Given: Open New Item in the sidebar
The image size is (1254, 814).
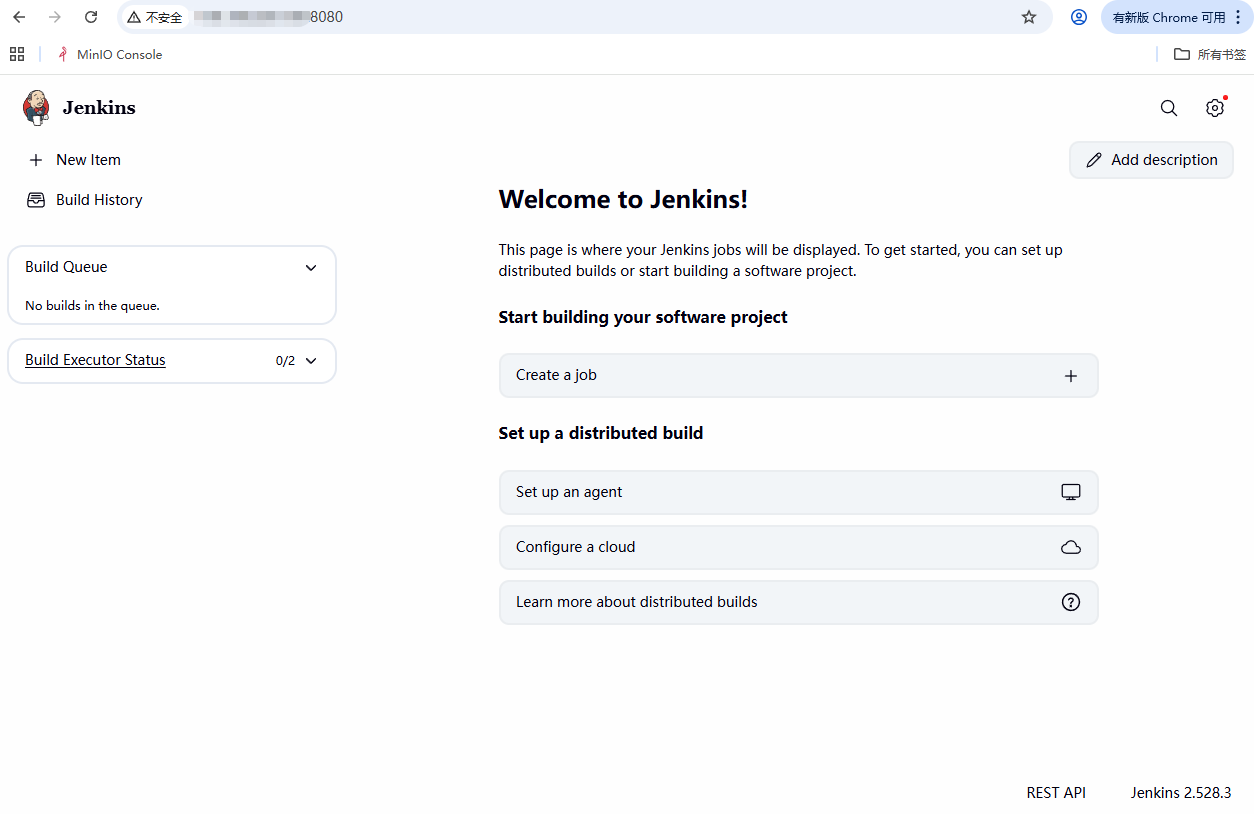Looking at the screenshot, I should (75, 160).
